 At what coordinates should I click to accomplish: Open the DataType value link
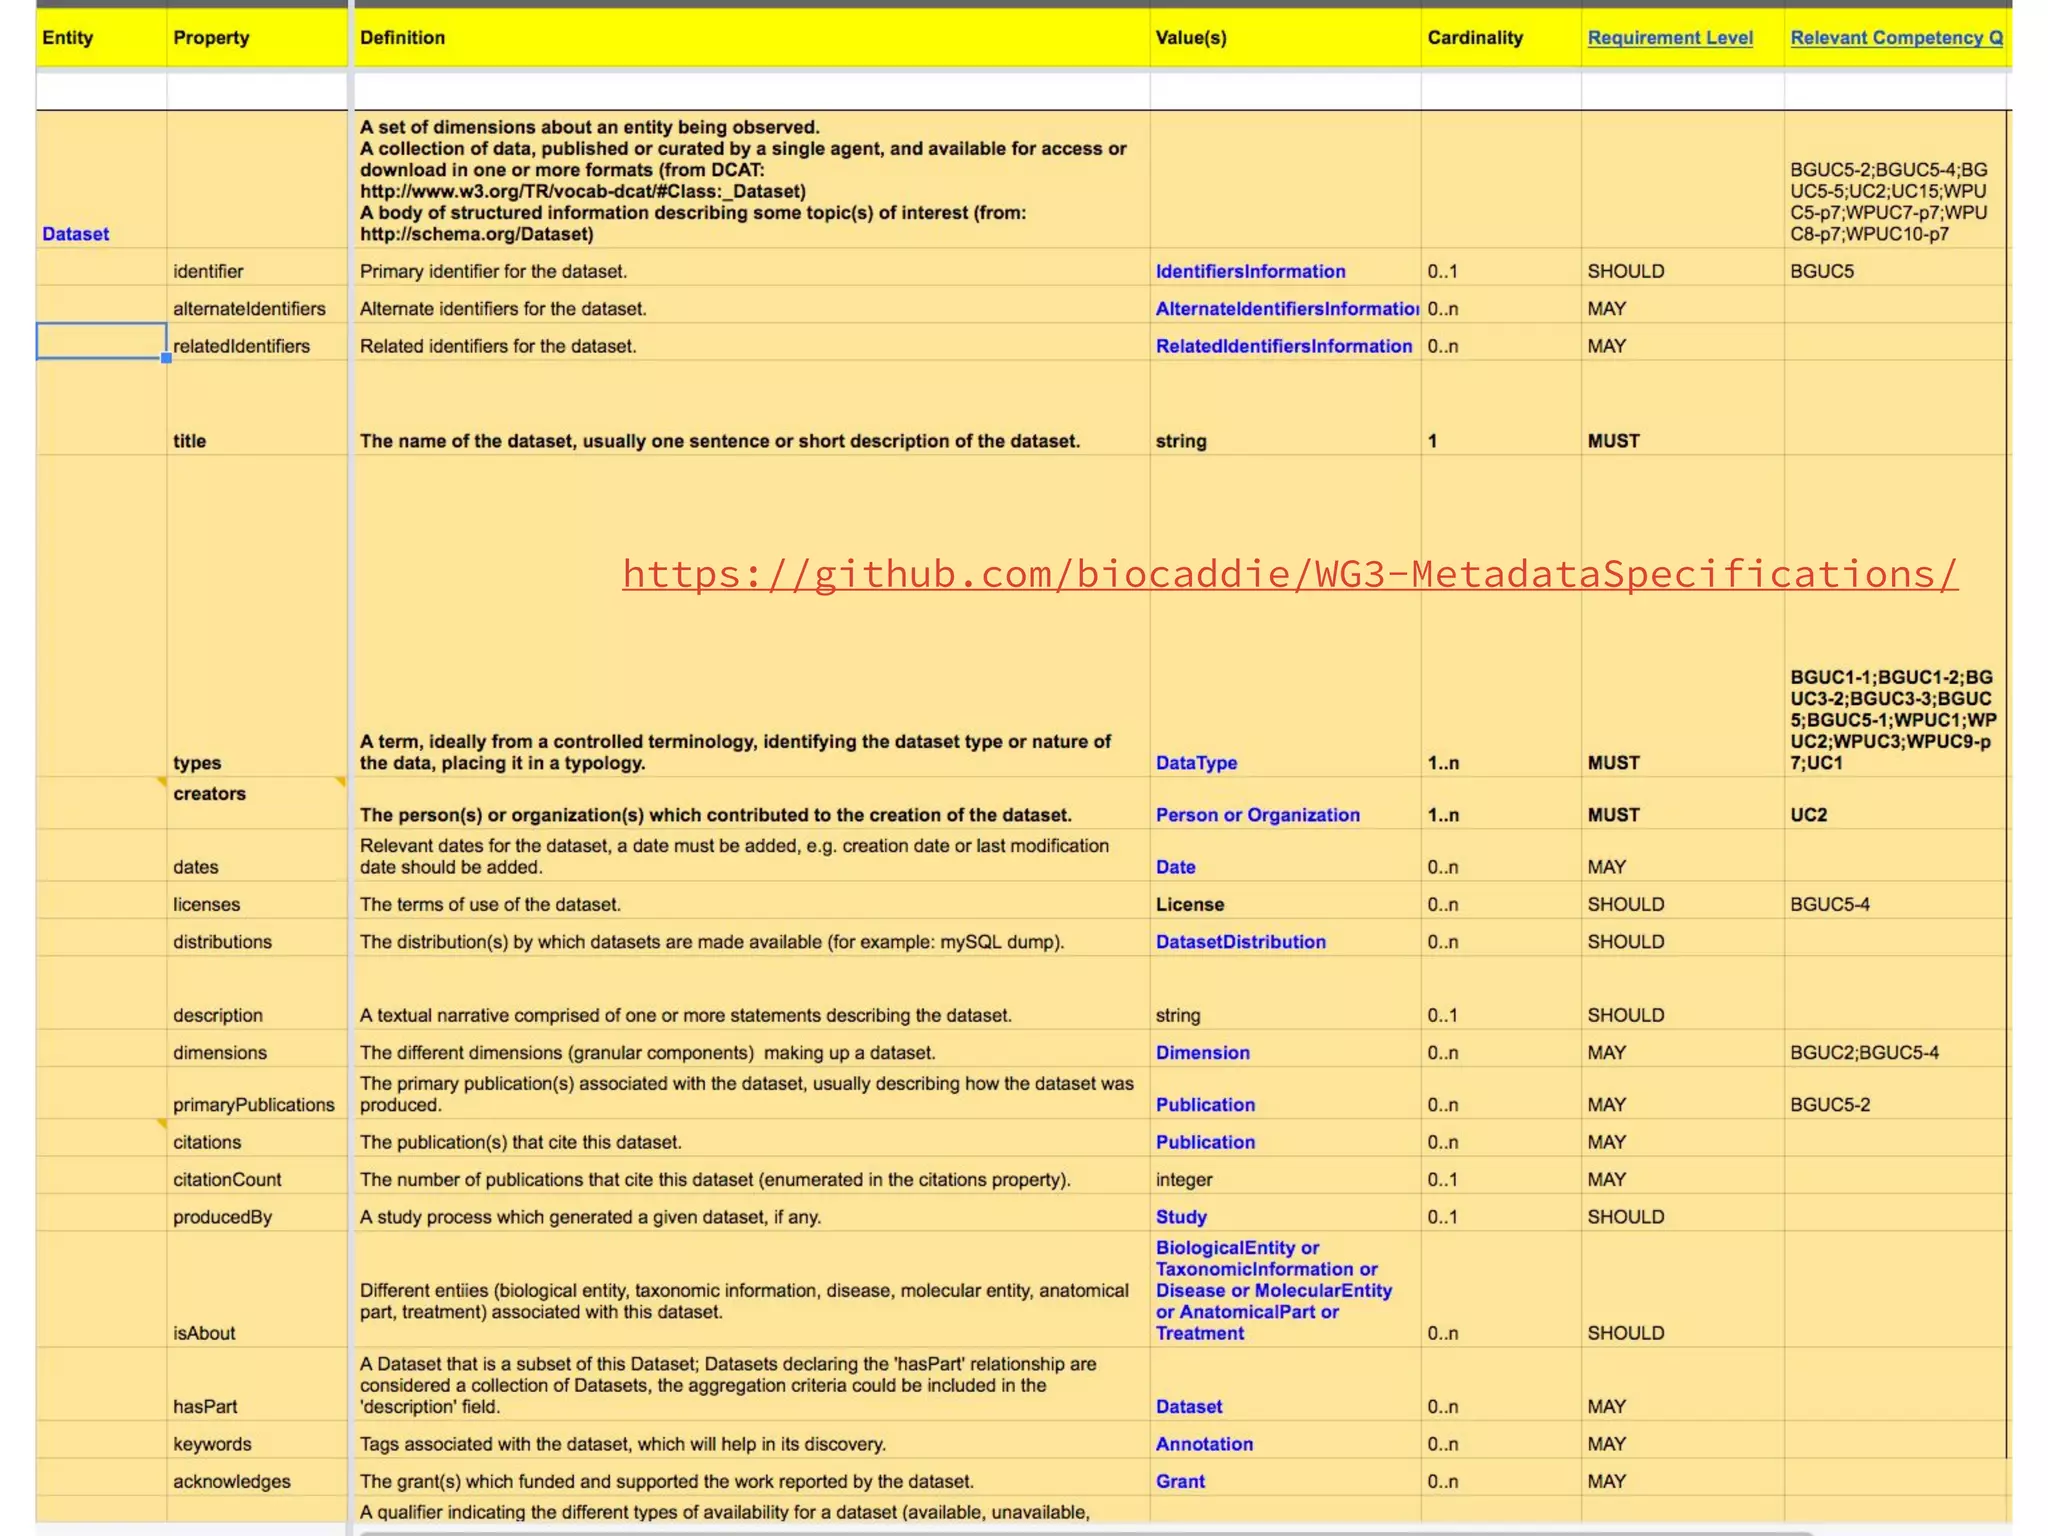pos(1196,763)
